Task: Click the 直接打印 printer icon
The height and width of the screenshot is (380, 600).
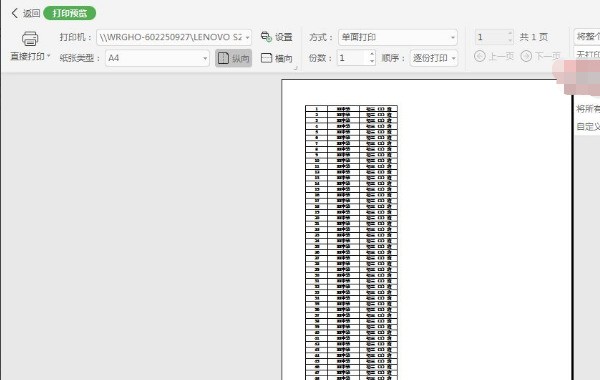Action: 30,39
